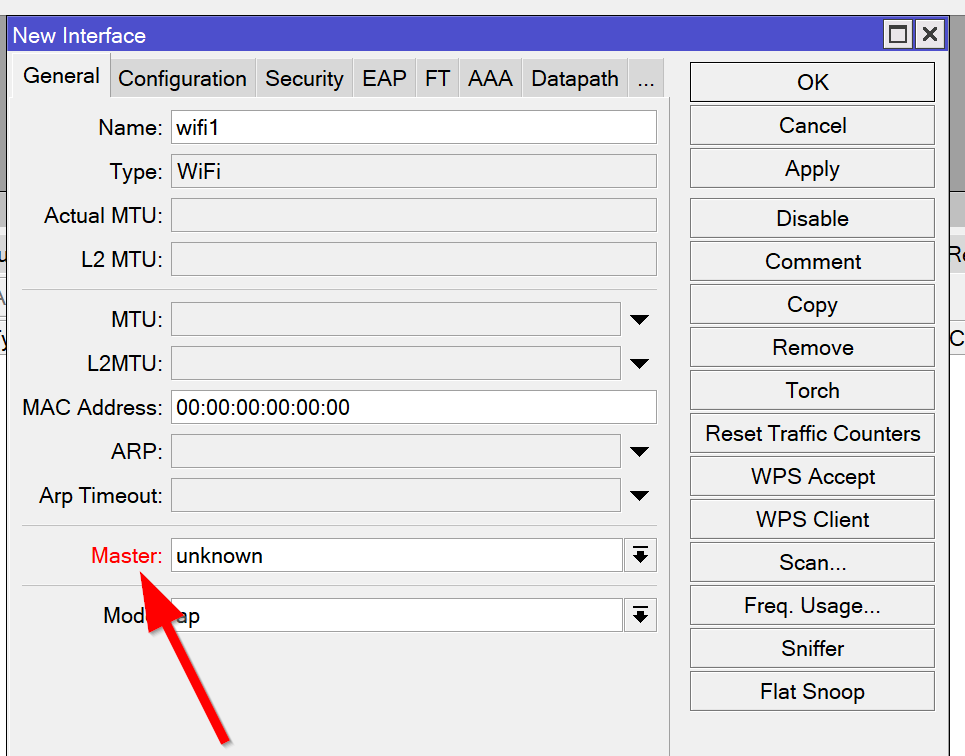Expand the Master interface dropdown
965x756 pixels.
point(640,555)
